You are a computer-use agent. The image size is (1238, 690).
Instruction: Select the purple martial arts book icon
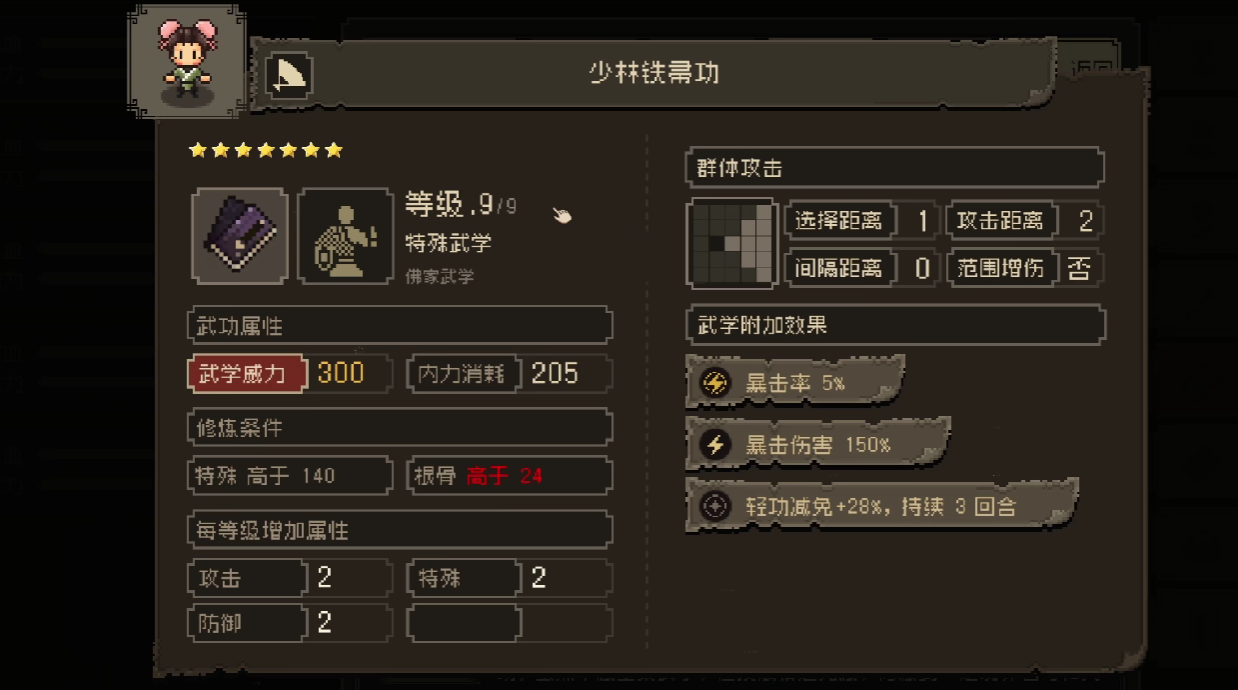pyautogui.click(x=240, y=236)
